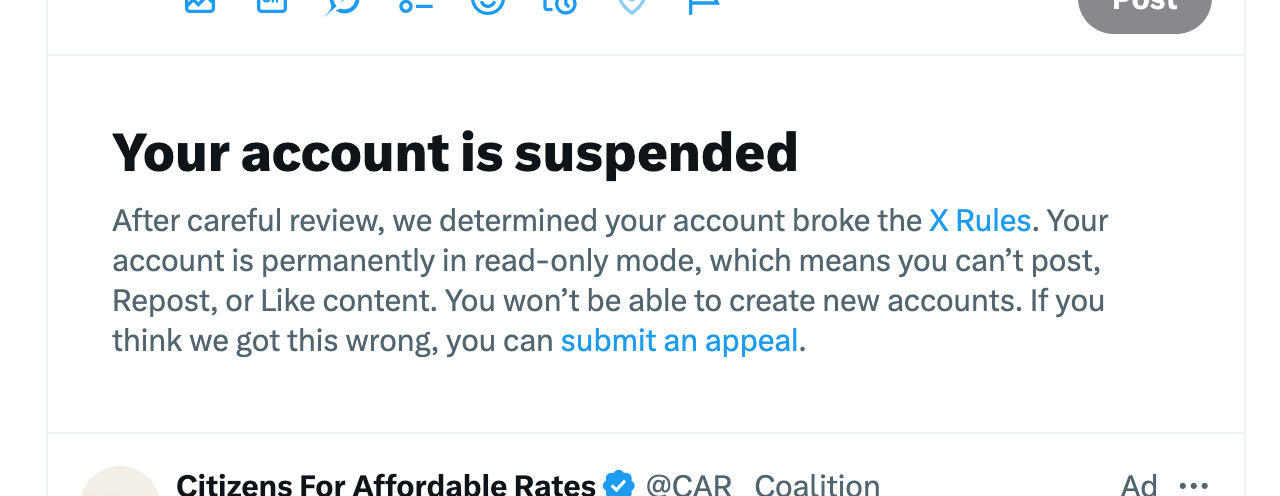Expand the ad's more options ellipsis

pos(1194,486)
